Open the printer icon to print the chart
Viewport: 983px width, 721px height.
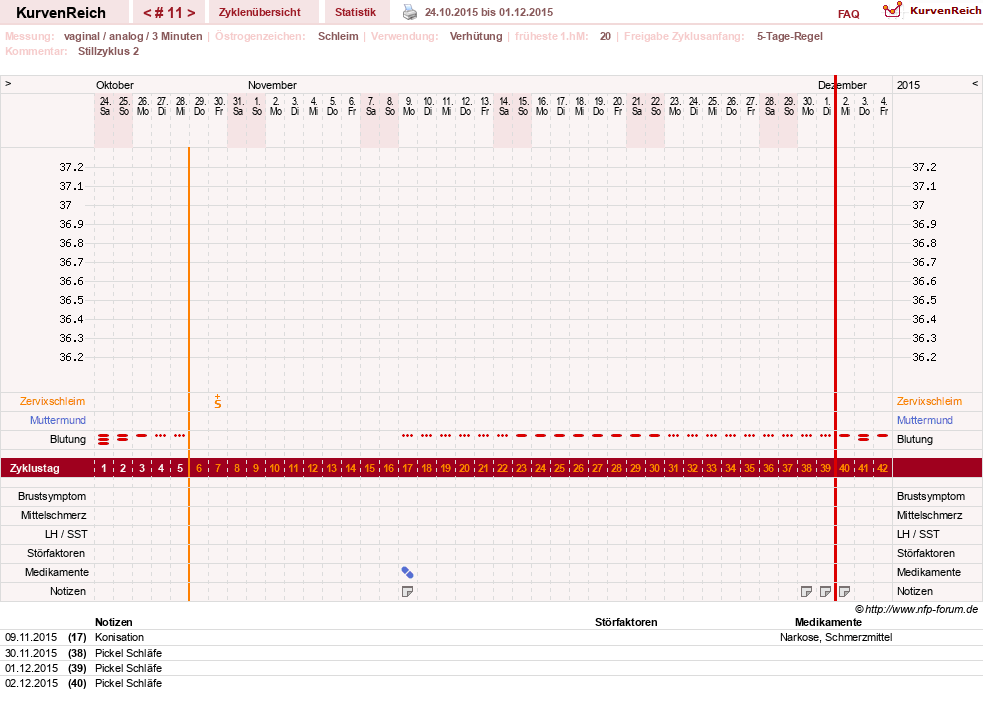click(409, 12)
